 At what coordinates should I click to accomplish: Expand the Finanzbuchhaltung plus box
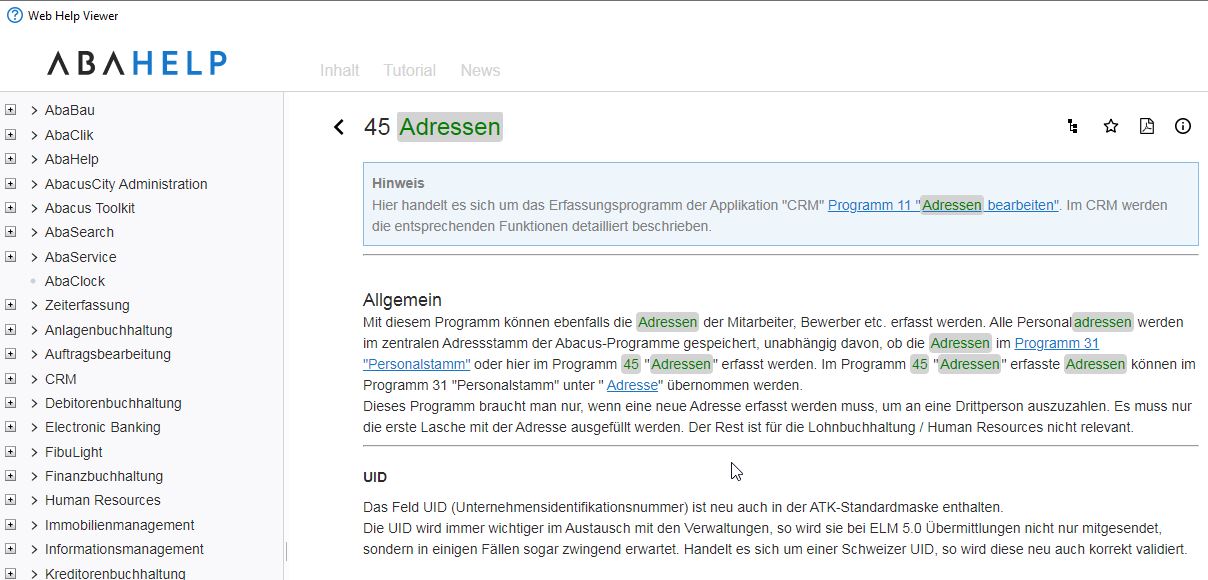point(10,476)
